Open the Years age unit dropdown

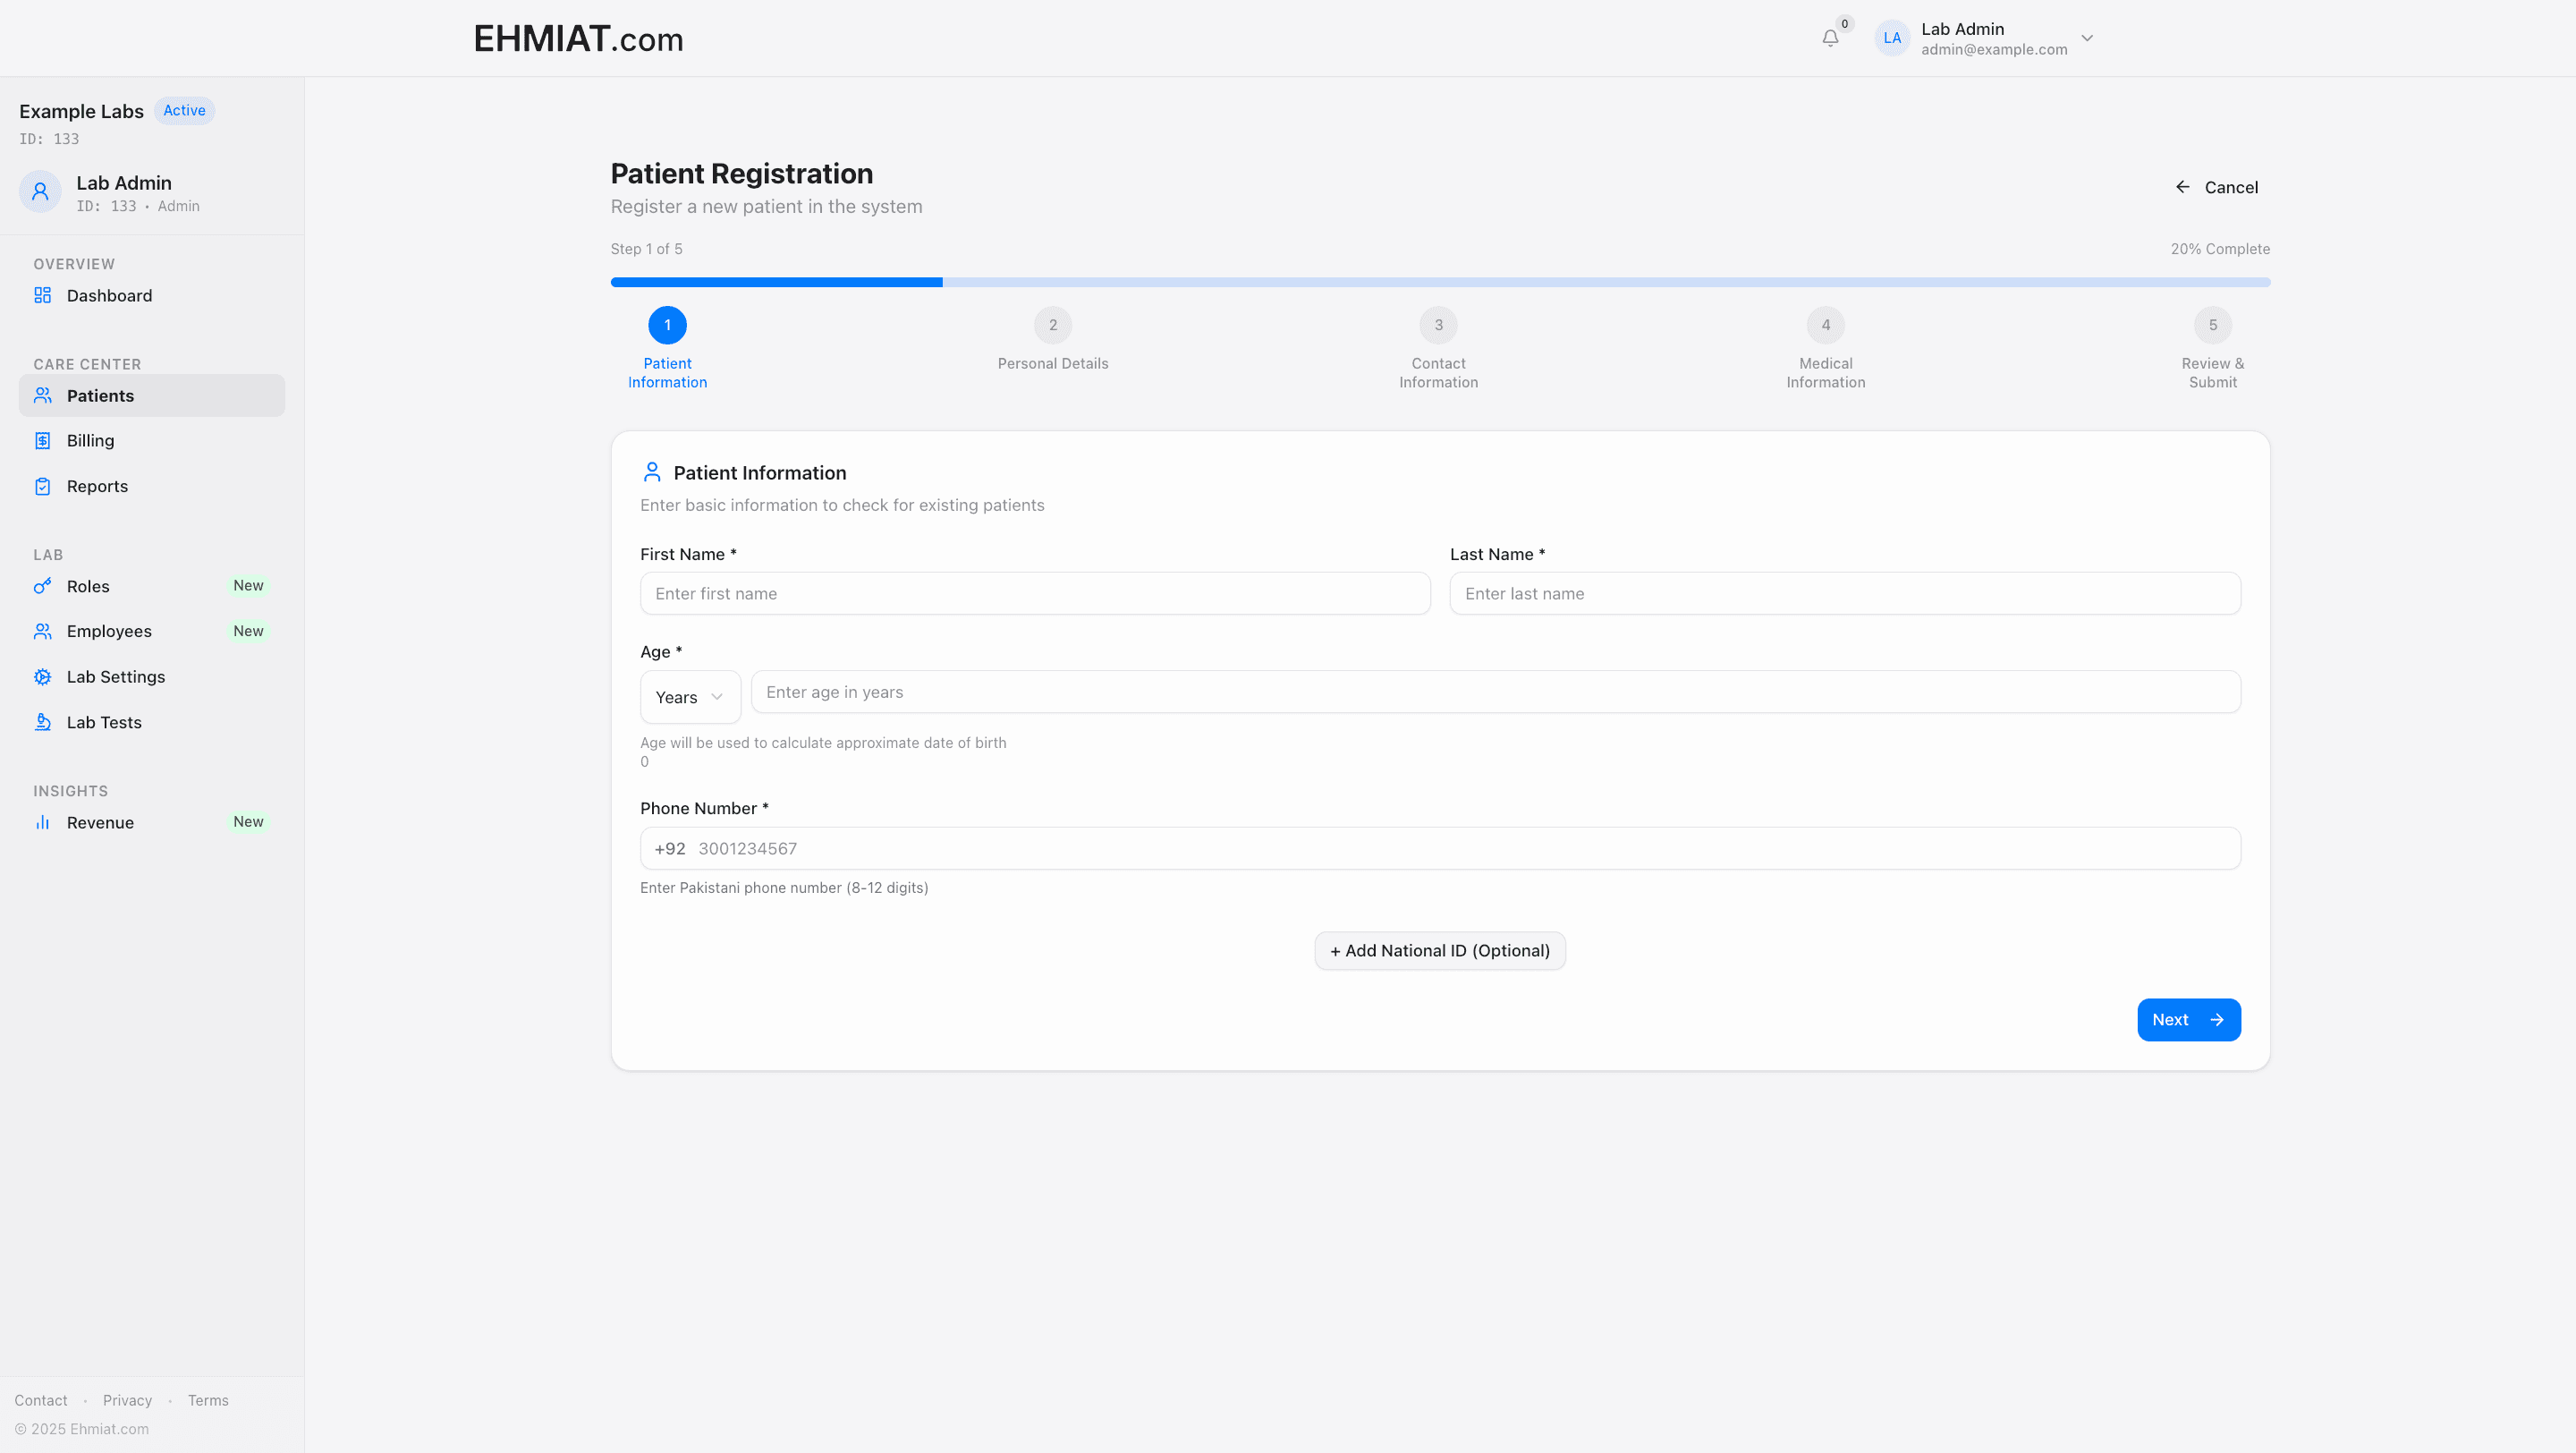coord(690,697)
